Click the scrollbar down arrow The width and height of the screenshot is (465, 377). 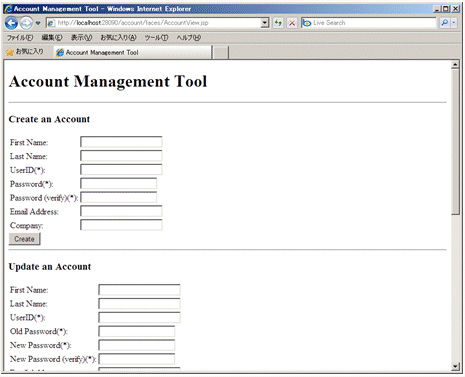click(455, 367)
